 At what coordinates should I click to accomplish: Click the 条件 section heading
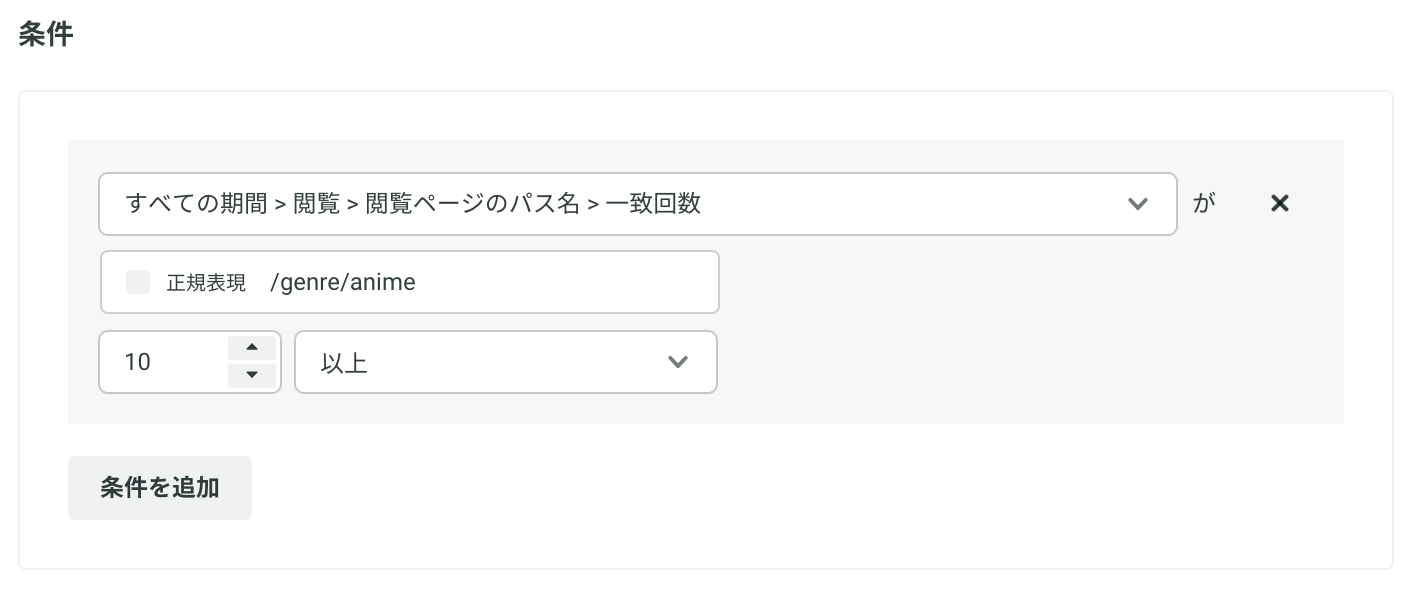coord(46,33)
